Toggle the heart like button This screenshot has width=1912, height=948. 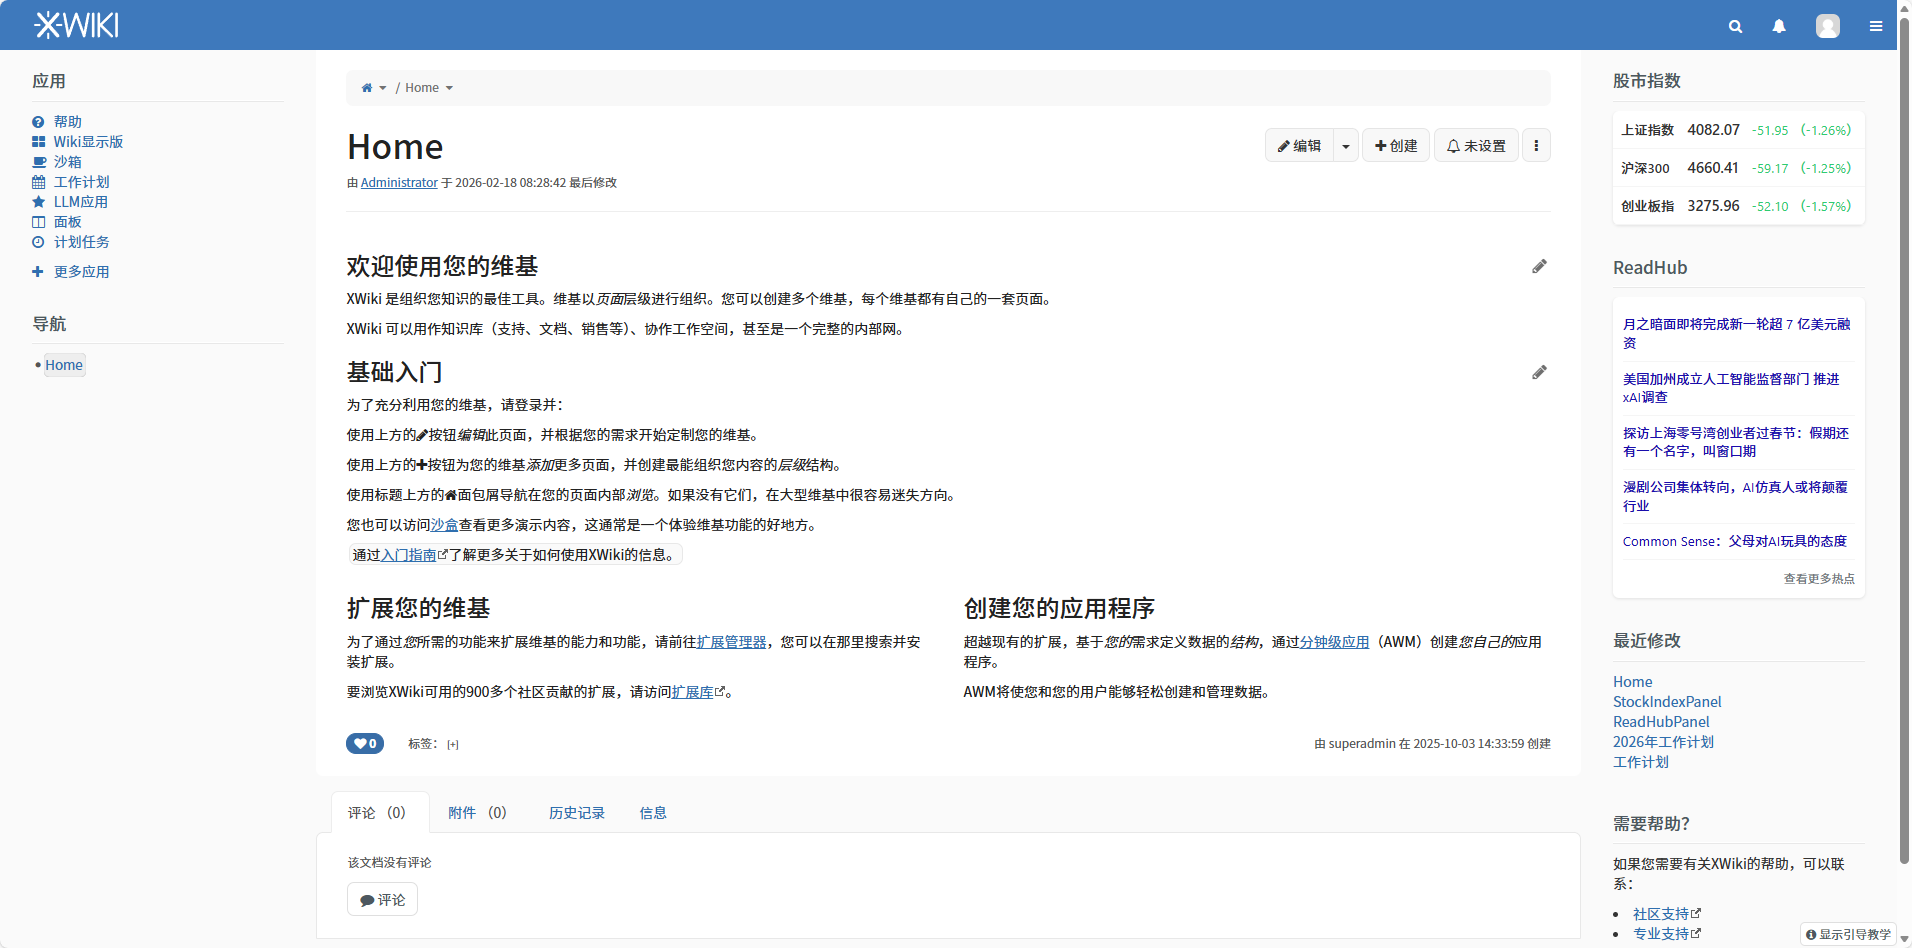365,744
